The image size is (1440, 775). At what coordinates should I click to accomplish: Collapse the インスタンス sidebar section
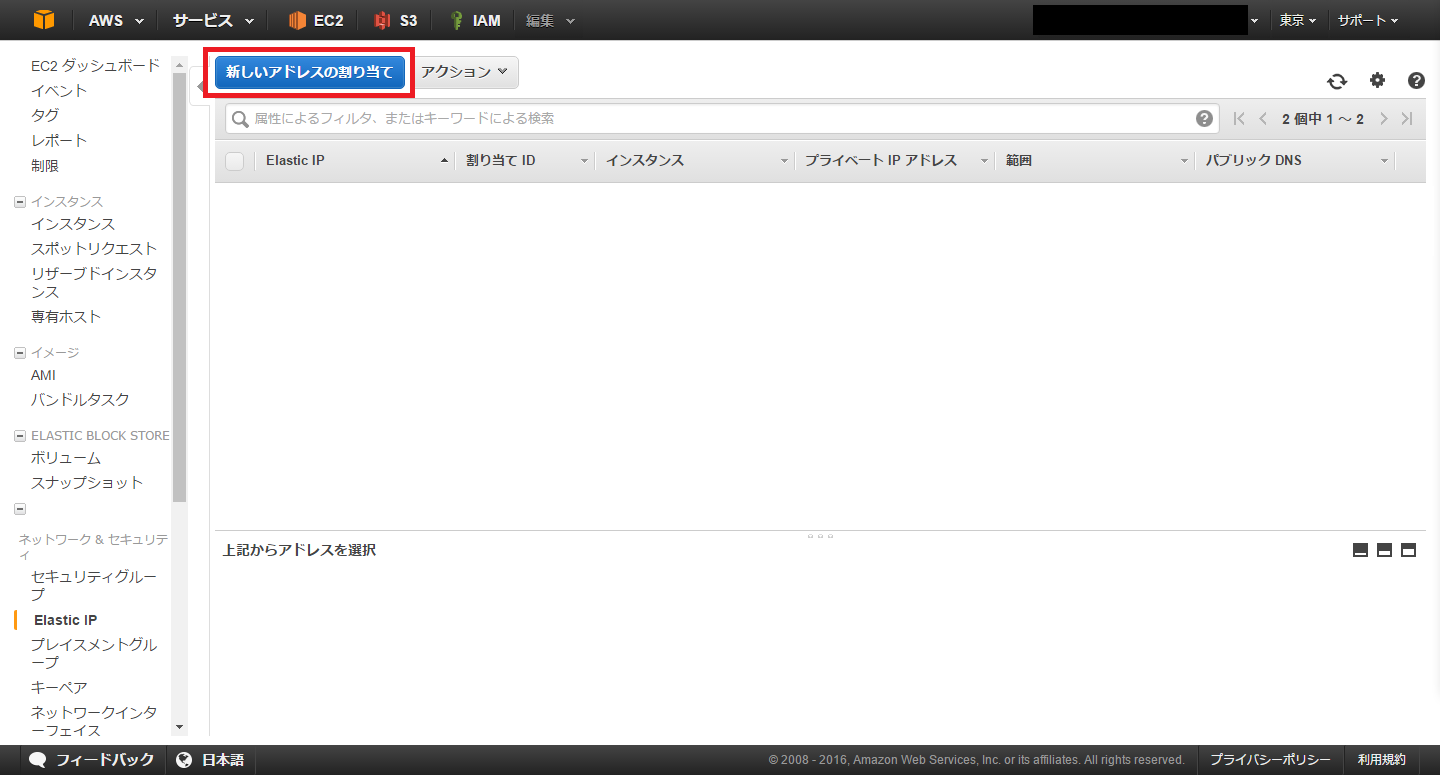pyautogui.click(x=20, y=202)
